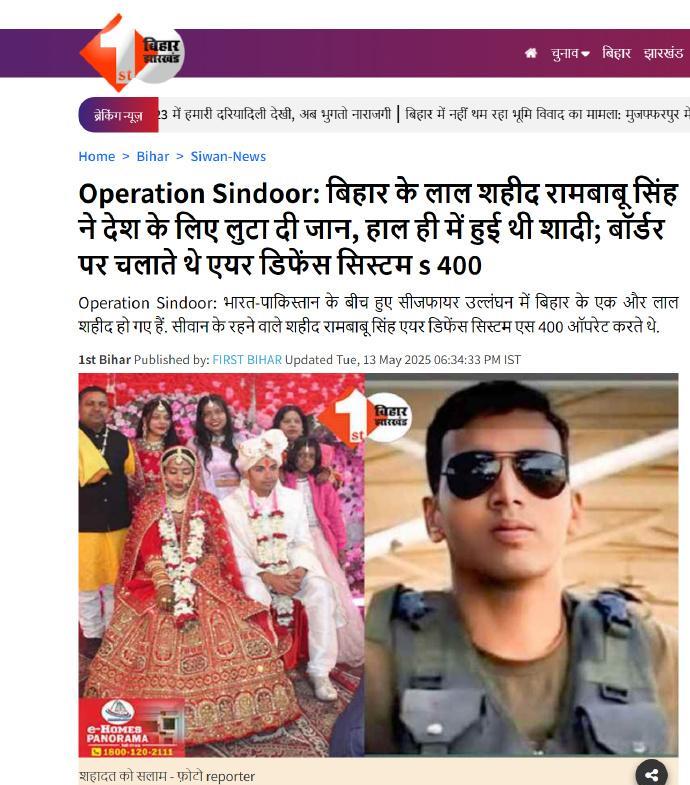Screen dimensions: 690x785
Task: Open the झारखंड menu item
Action: coord(663,53)
